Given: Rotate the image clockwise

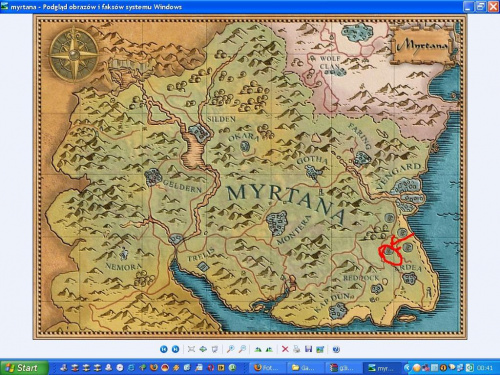Looking at the screenshot, I should 257,349.
